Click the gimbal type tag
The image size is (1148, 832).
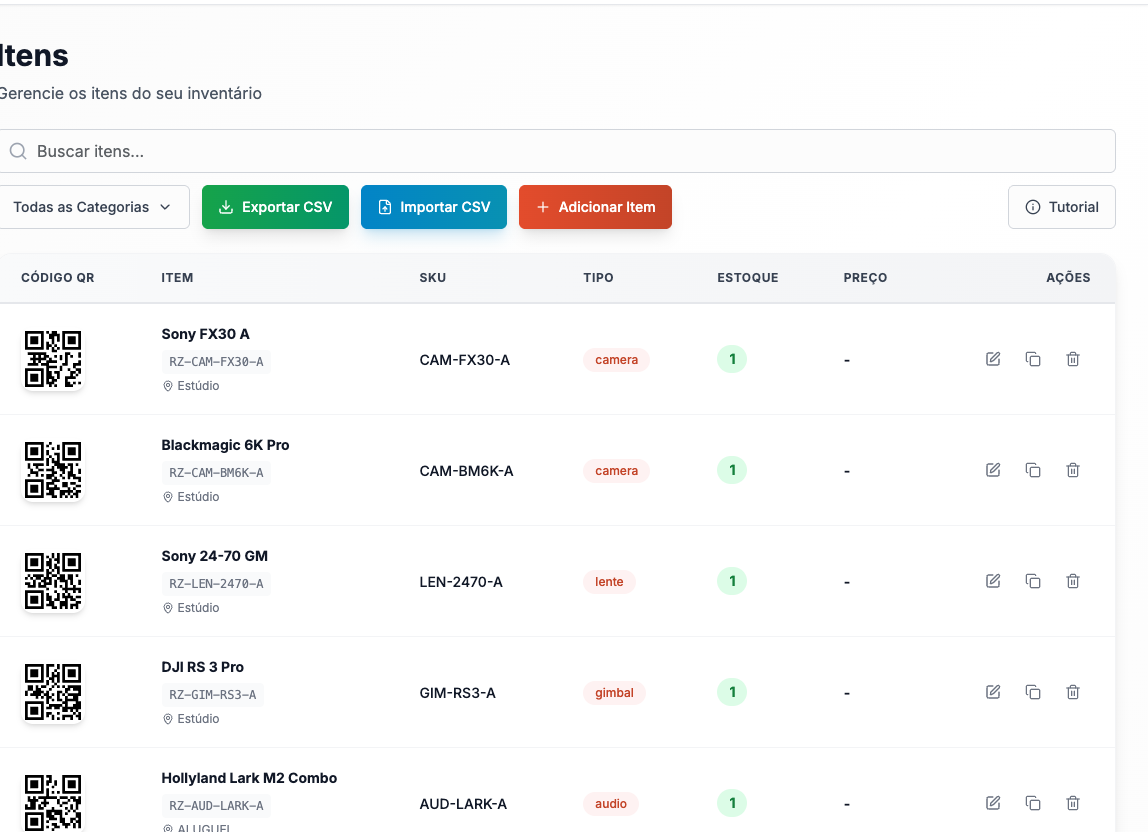[x=614, y=693]
